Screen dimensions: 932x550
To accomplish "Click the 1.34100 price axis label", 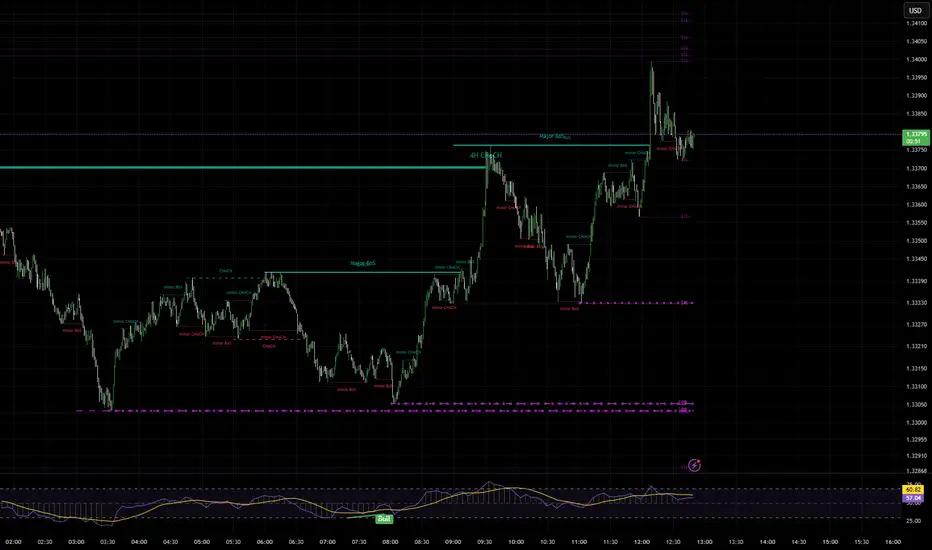I will (916, 23).
